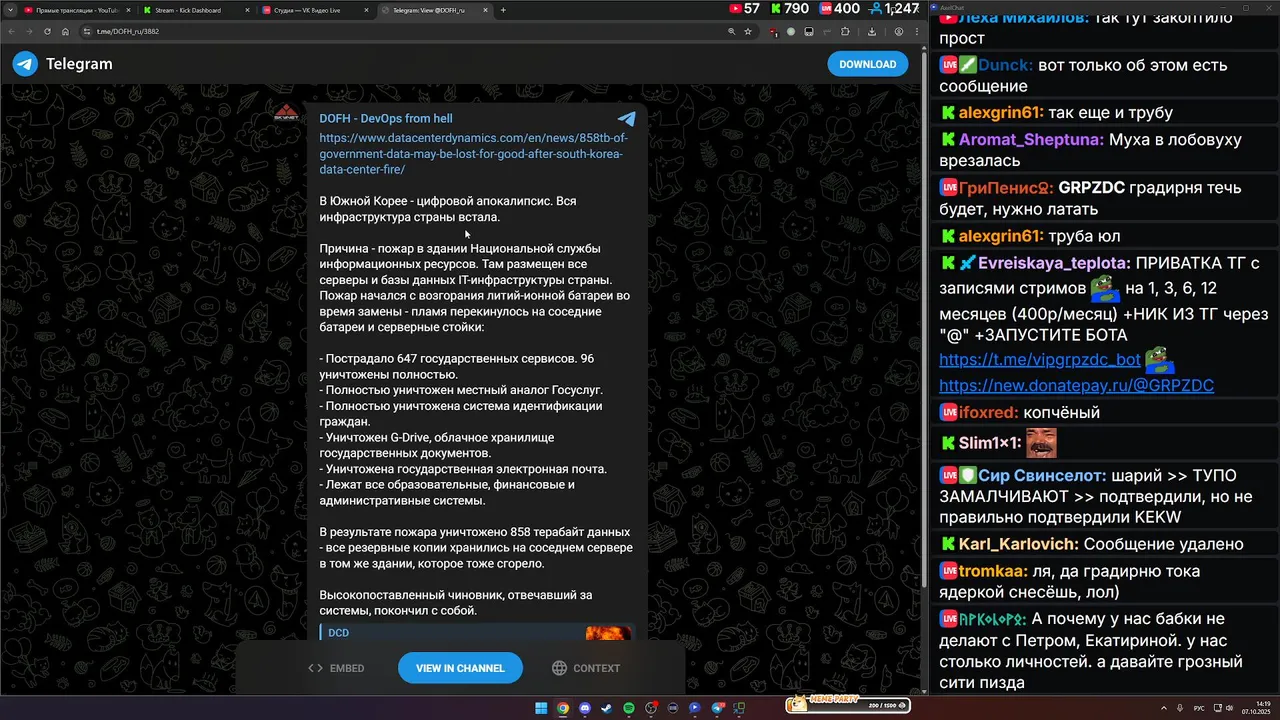This screenshot has height=720, width=1280.
Task: Click the zoom magnifier icon in address bar
Action: click(731, 31)
